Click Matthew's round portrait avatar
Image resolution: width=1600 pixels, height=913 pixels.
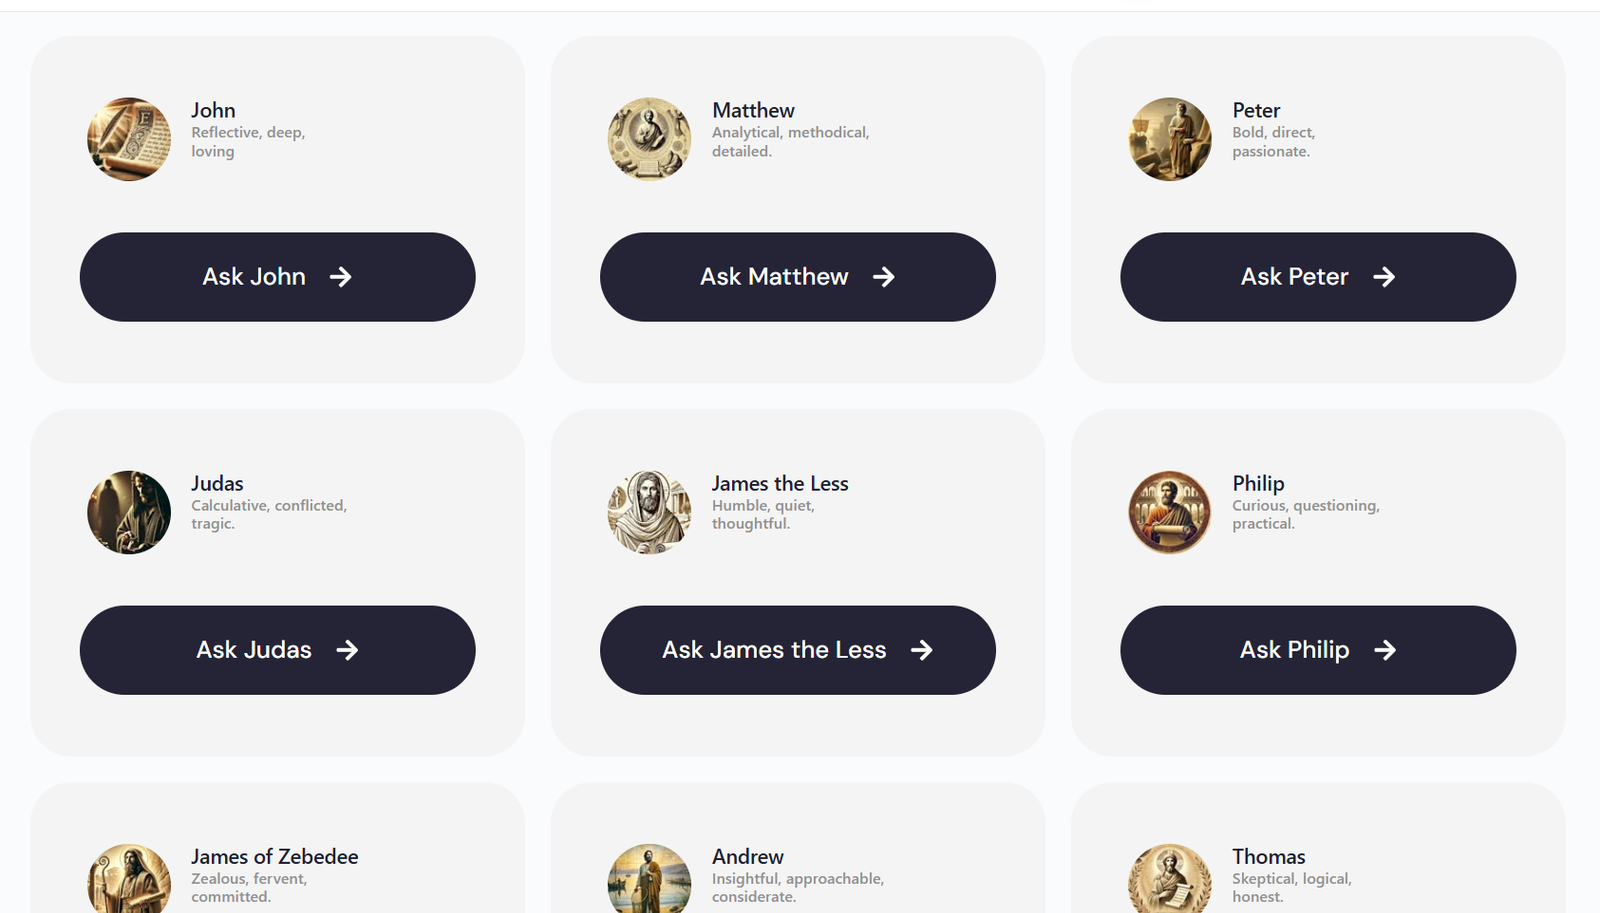click(649, 139)
